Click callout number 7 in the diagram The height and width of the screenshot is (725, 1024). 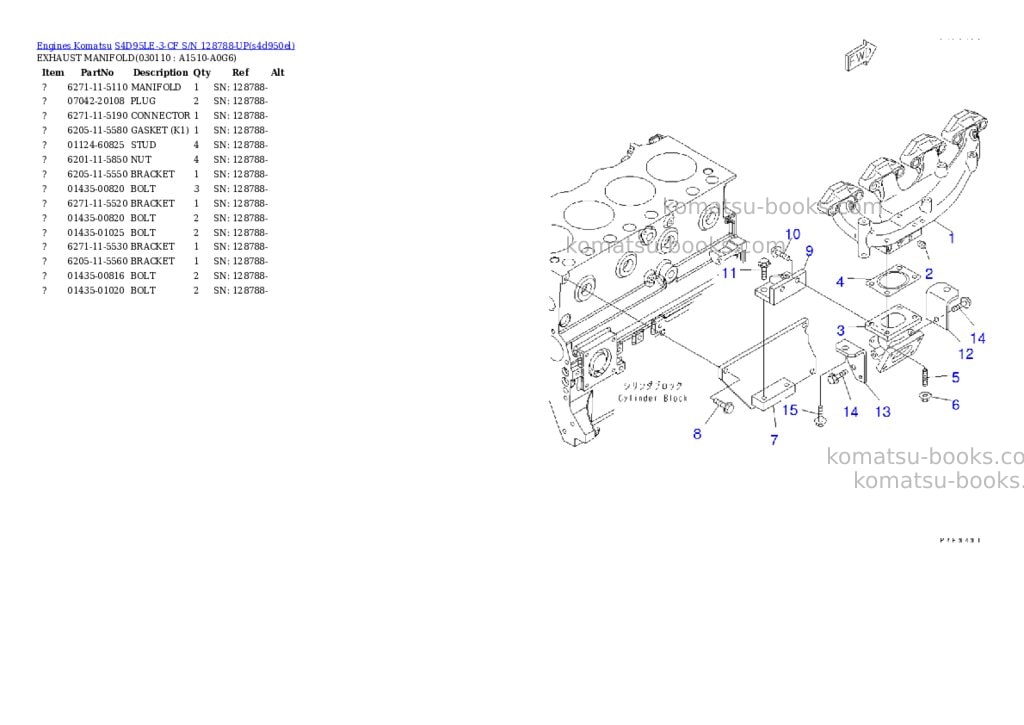tap(774, 440)
